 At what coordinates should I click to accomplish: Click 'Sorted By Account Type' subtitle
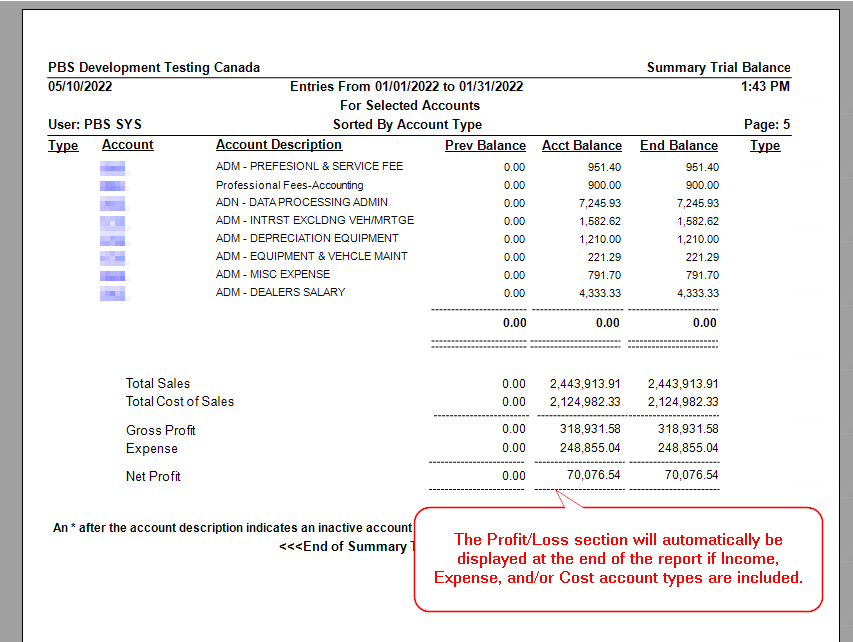coord(407,125)
